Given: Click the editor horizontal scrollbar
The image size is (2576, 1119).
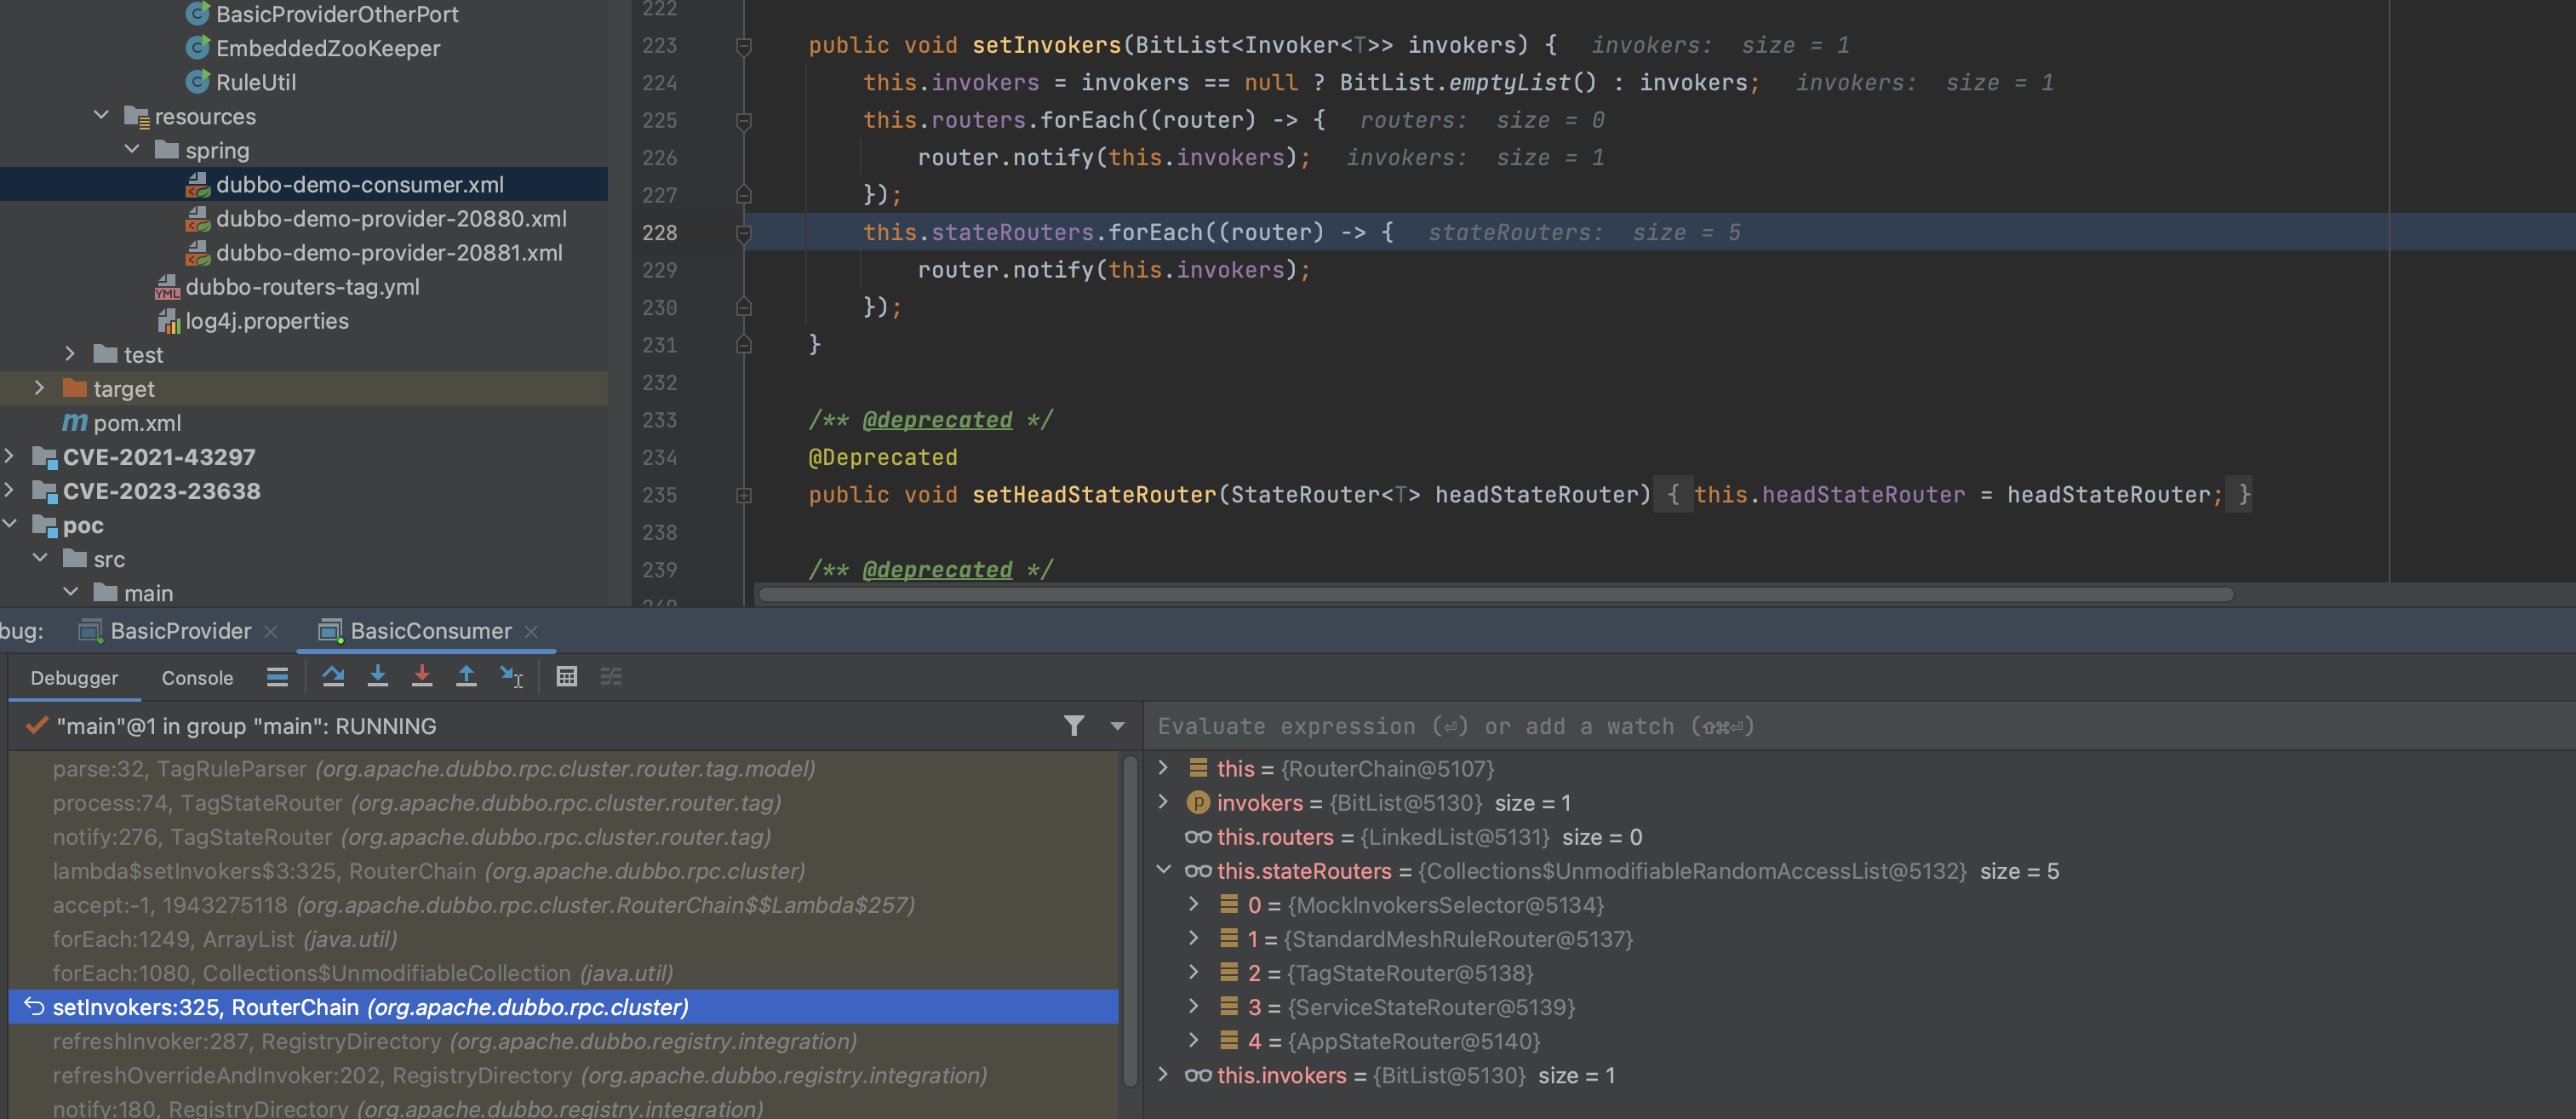Looking at the screenshot, I should coord(1496,594).
